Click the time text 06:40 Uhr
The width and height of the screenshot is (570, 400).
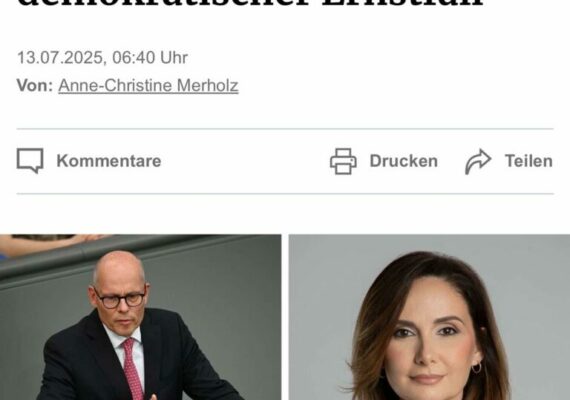pos(150,57)
